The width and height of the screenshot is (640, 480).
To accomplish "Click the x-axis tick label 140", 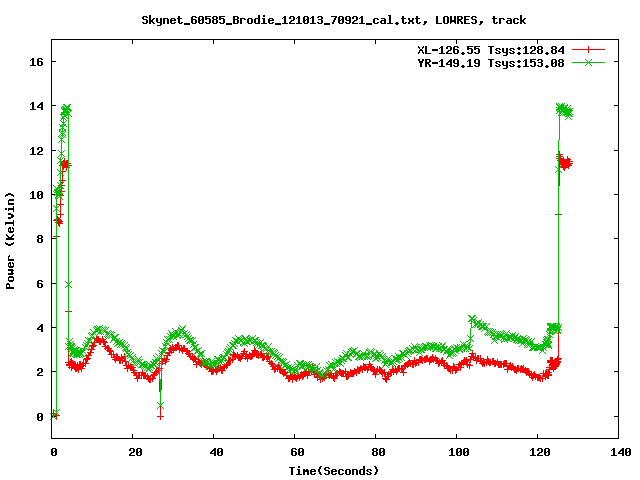I will pyautogui.click(x=620, y=452).
